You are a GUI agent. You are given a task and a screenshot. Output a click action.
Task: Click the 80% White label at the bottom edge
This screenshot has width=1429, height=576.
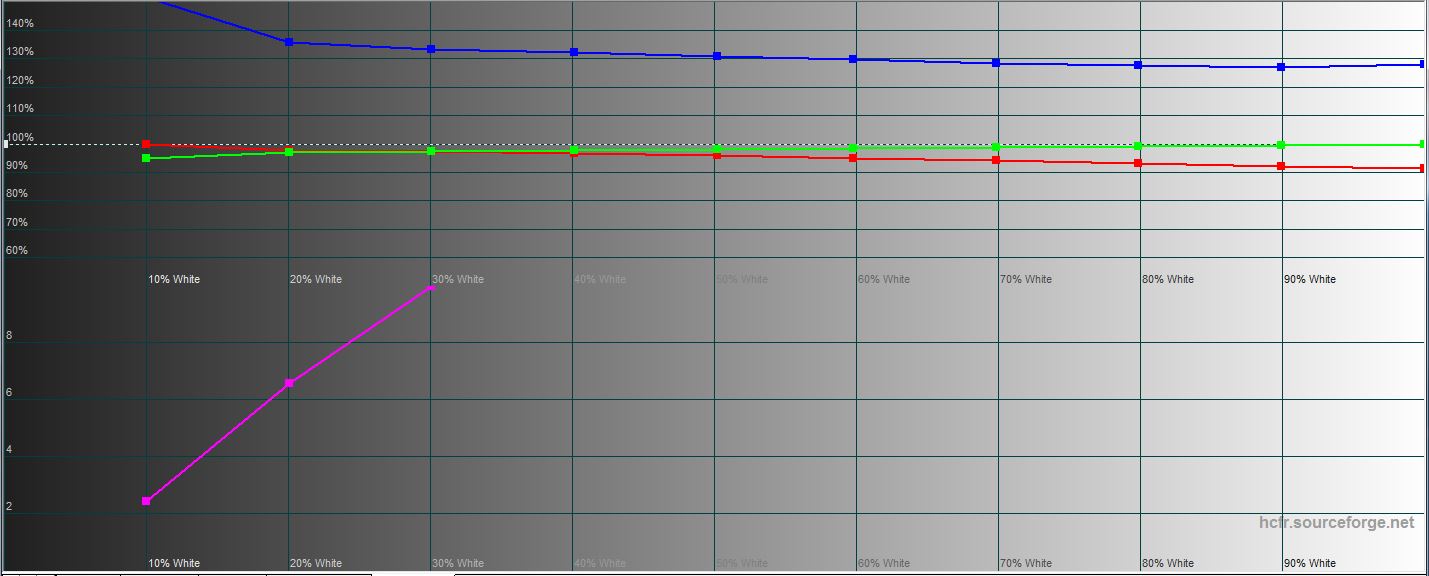(x=1167, y=563)
